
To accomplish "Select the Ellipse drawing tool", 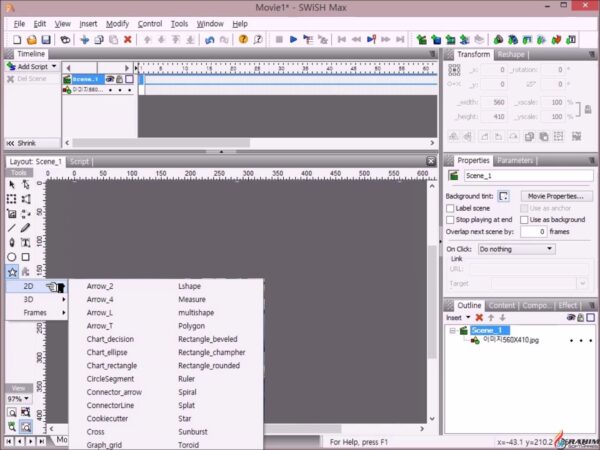I will (x=12, y=256).
